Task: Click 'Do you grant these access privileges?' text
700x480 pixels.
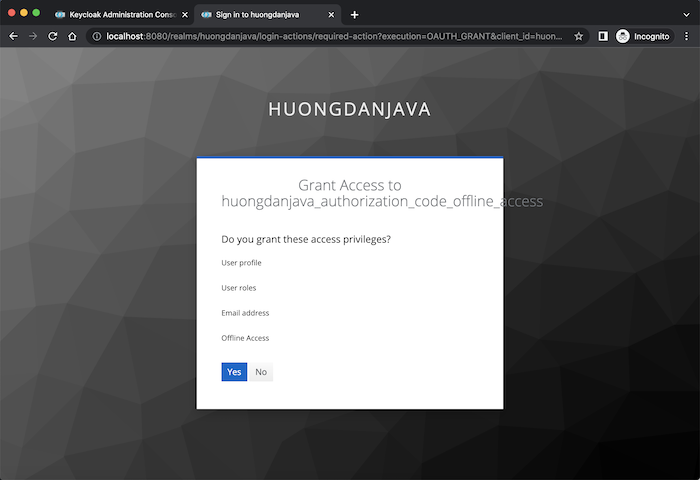Action: 306,239
